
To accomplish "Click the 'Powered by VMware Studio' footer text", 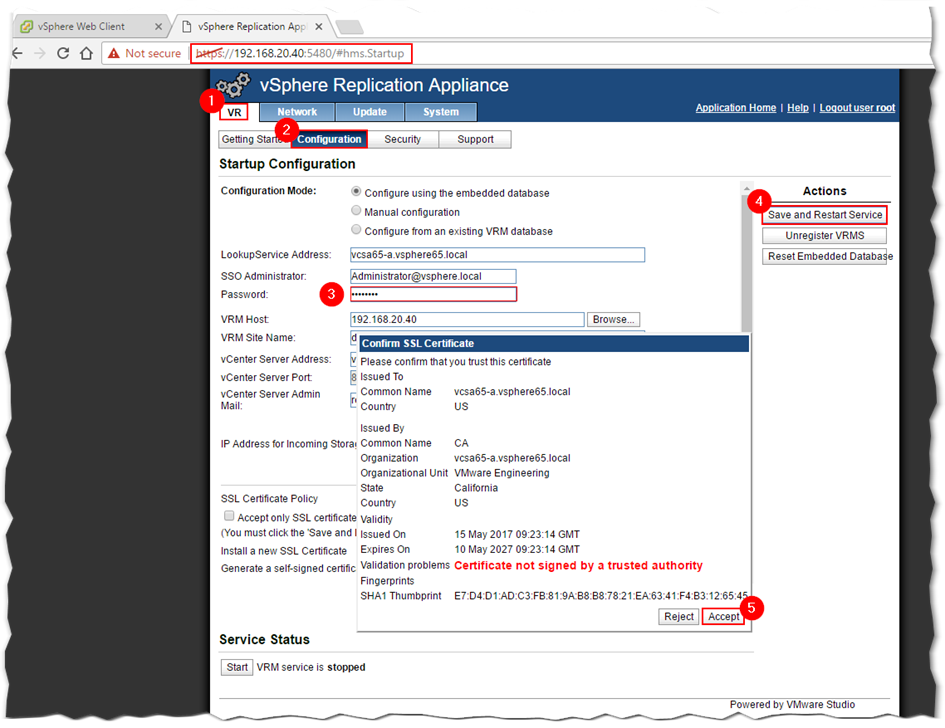I will [x=792, y=704].
